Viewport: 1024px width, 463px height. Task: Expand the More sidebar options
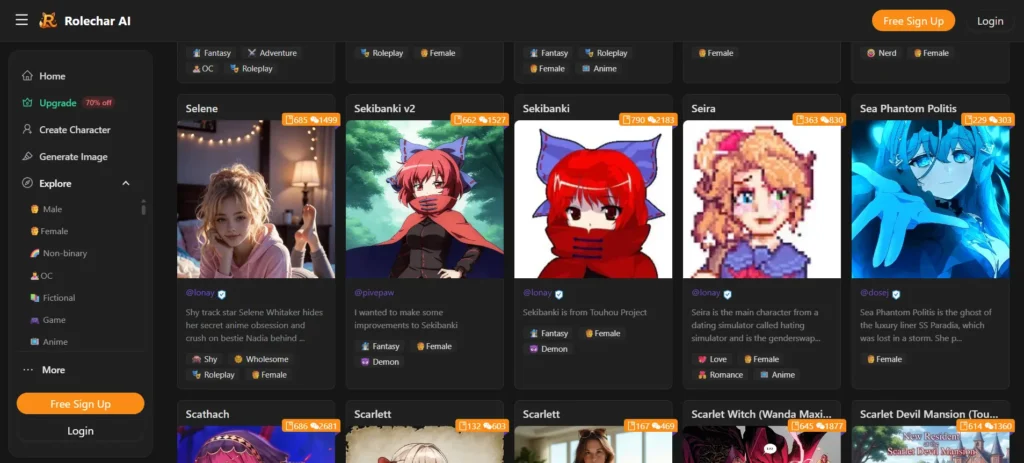44,370
